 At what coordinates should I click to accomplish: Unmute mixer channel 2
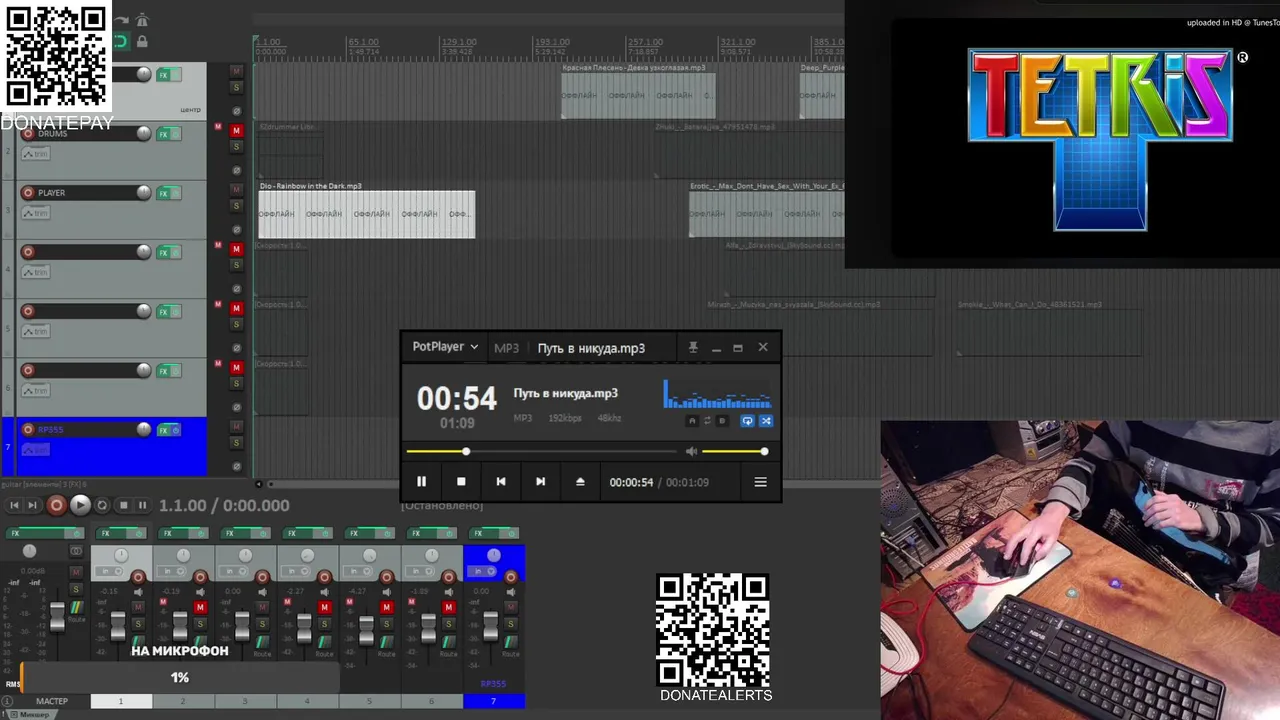click(200, 608)
